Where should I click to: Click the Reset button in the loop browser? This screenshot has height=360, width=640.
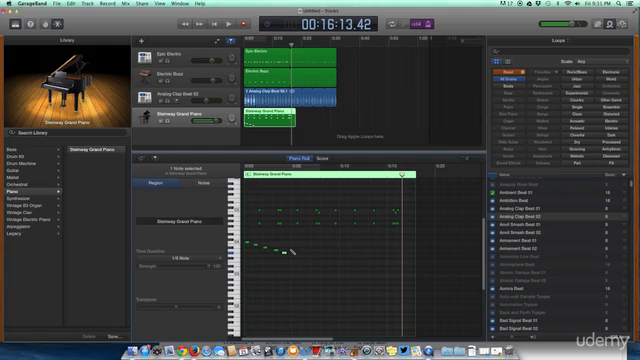[509, 72]
